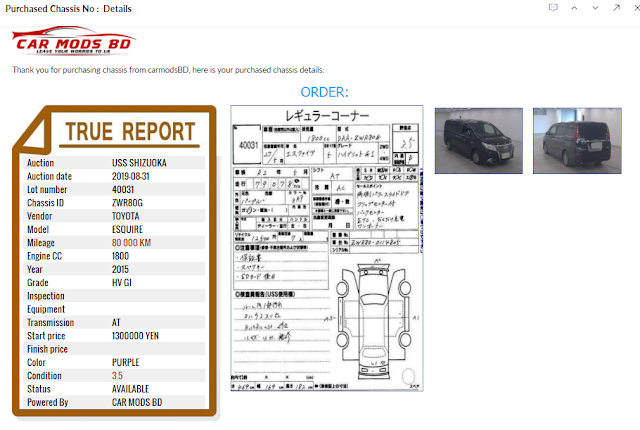Click the Finish price row label
This screenshot has height=430, width=640.
click(47, 349)
